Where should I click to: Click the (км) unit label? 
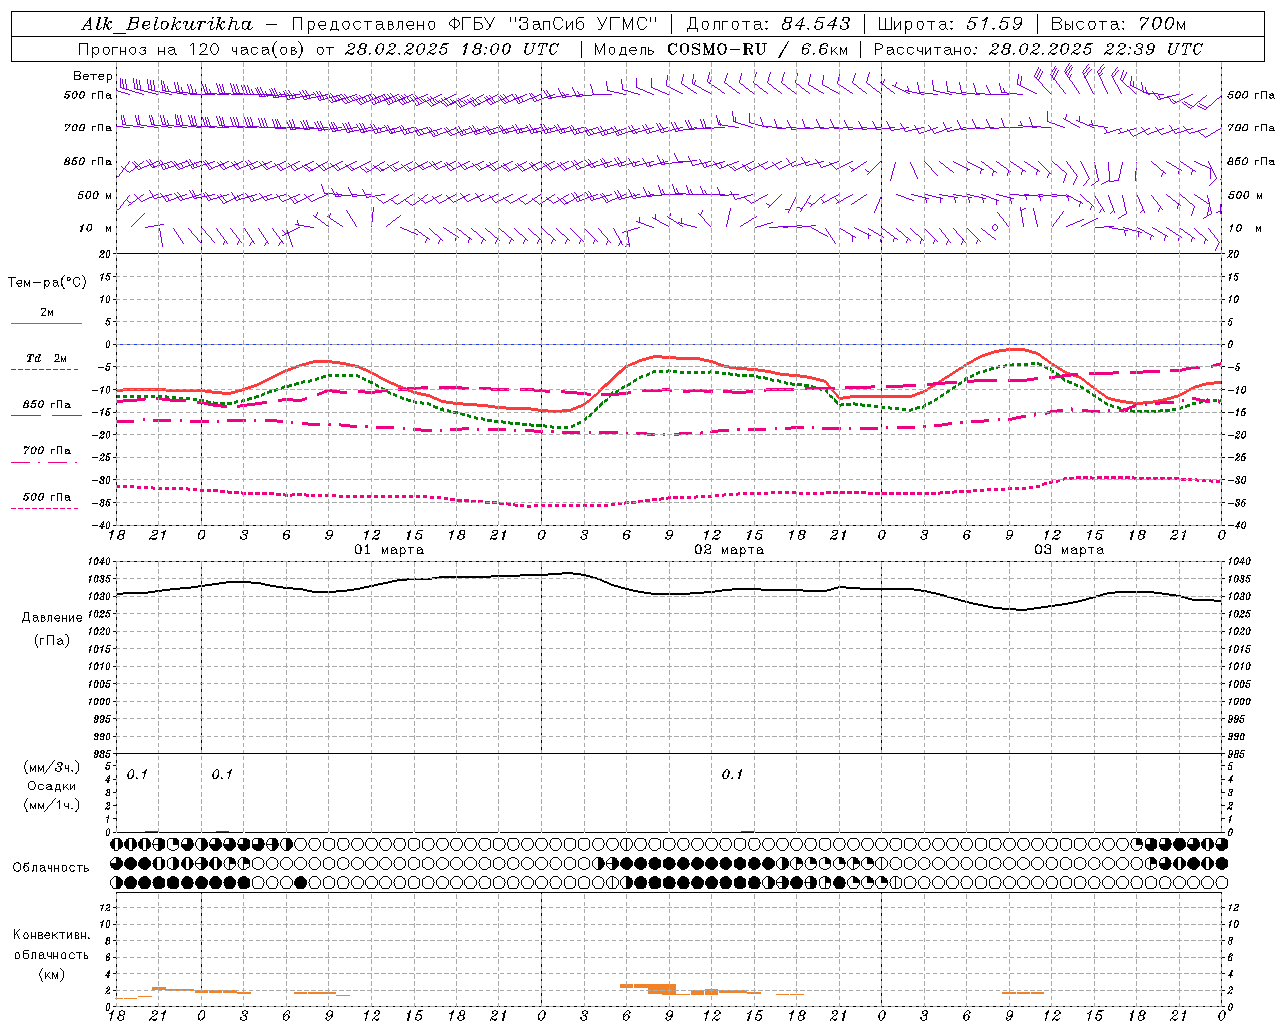52,974
